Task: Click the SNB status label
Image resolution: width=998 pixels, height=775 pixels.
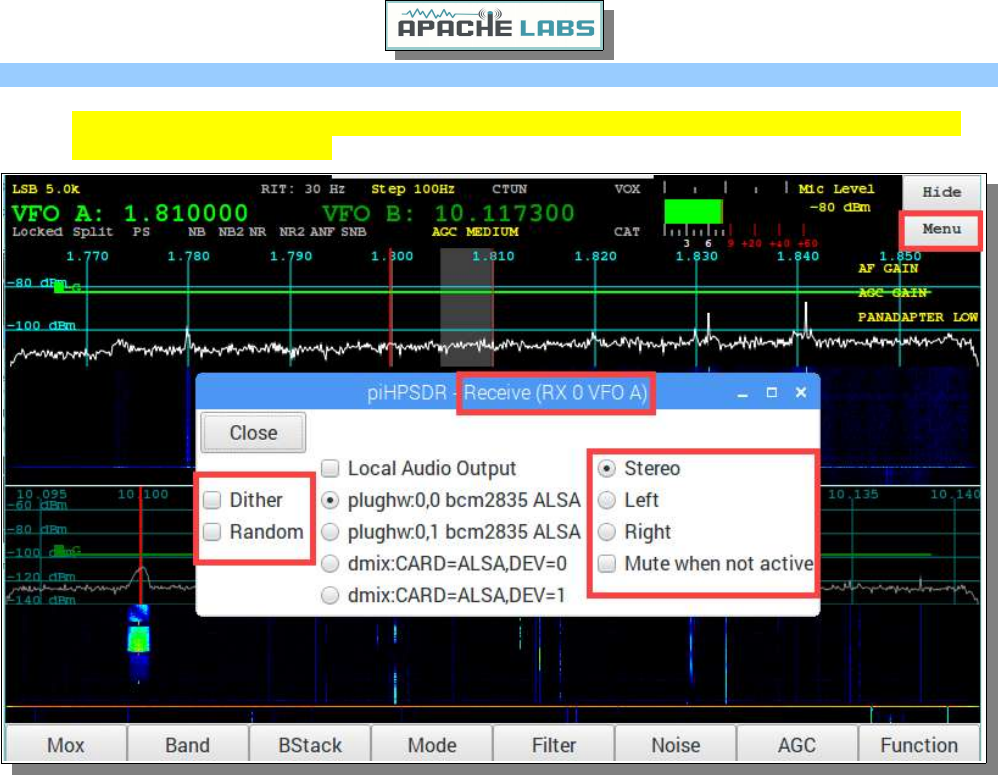Action: (x=353, y=232)
